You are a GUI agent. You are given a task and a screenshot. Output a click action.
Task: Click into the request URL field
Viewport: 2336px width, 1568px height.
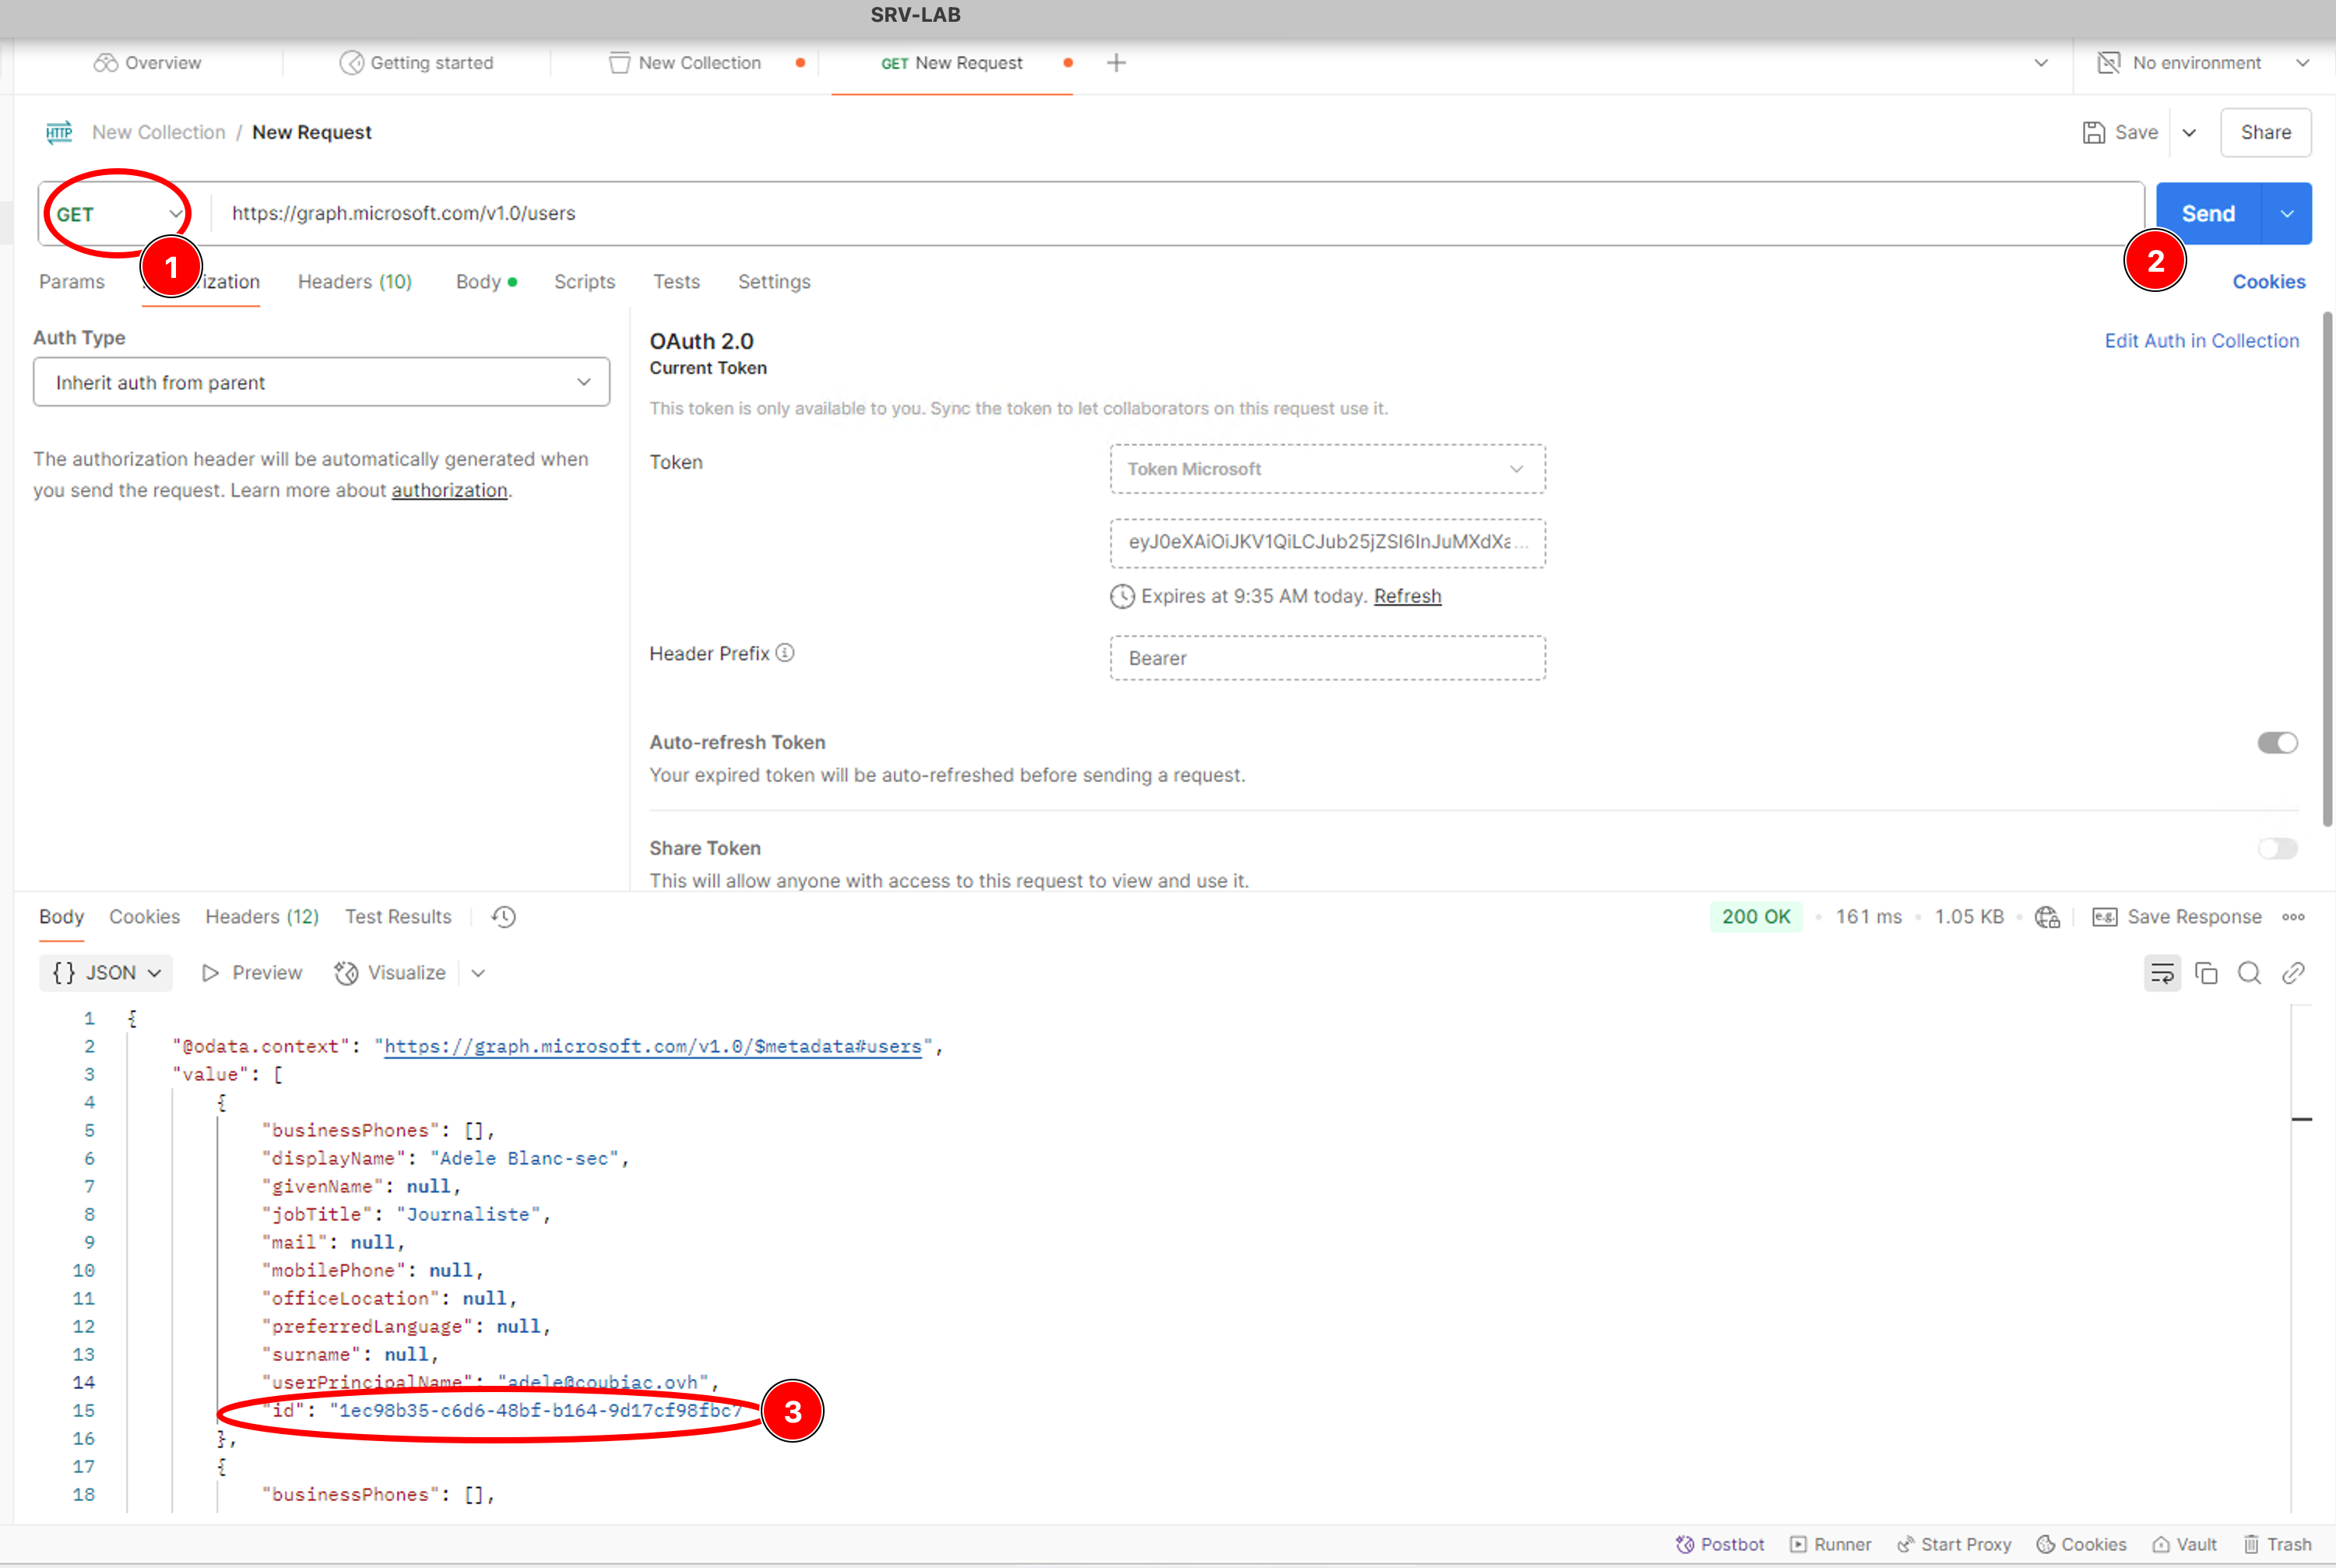coord(1100,213)
